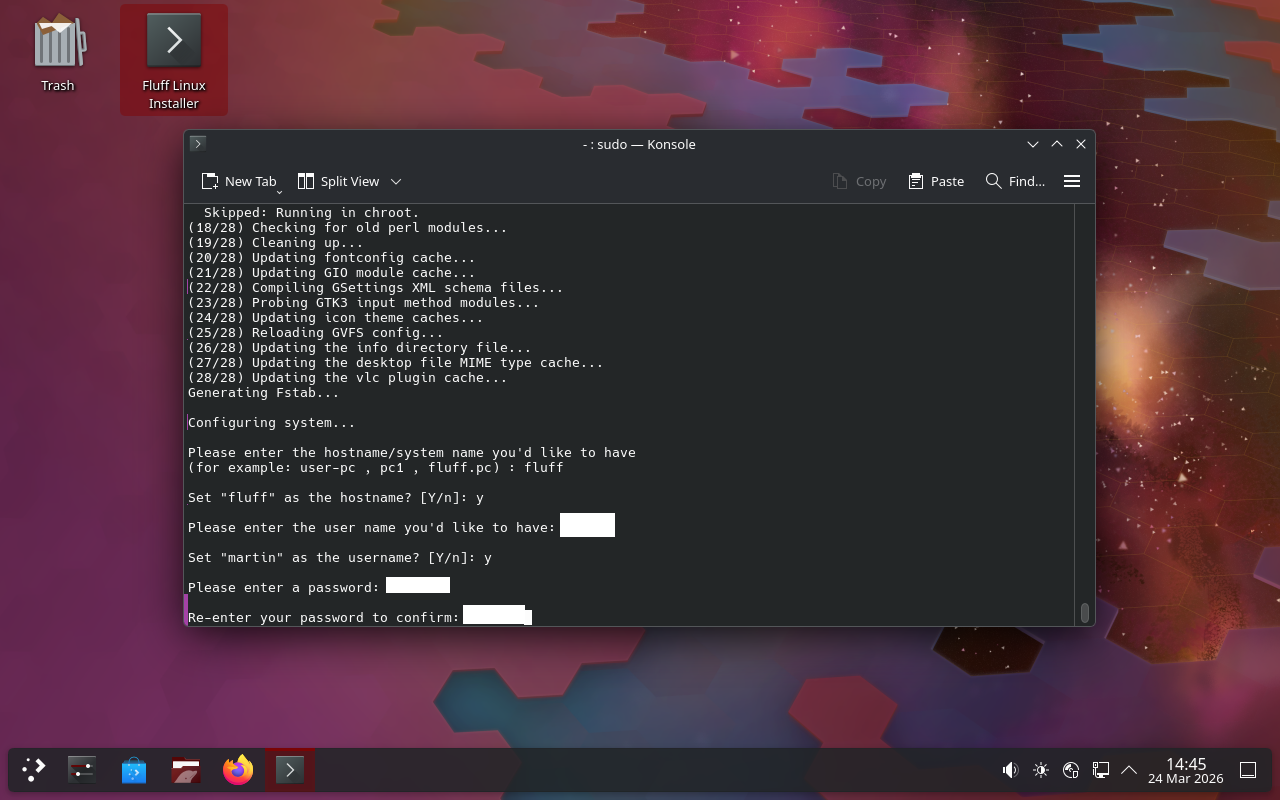The width and height of the screenshot is (1280, 800).
Task: Select the Fluff Linux Installer desktop icon
Action: (x=174, y=60)
